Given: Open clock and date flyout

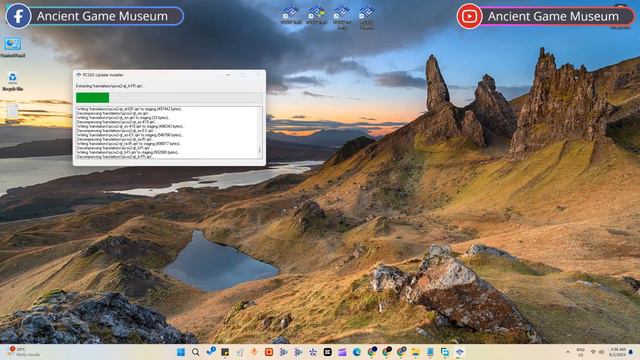Looking at the screenshot, I should (x=618, y=352).
